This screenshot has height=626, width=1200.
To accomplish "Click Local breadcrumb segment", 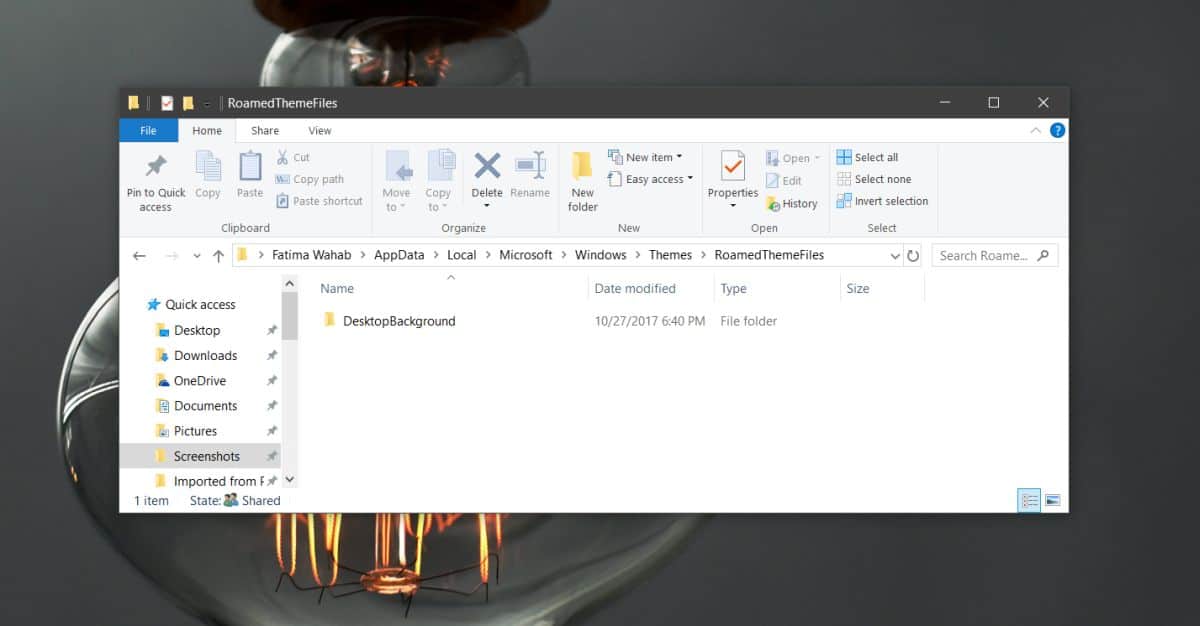I will point(462,255).
